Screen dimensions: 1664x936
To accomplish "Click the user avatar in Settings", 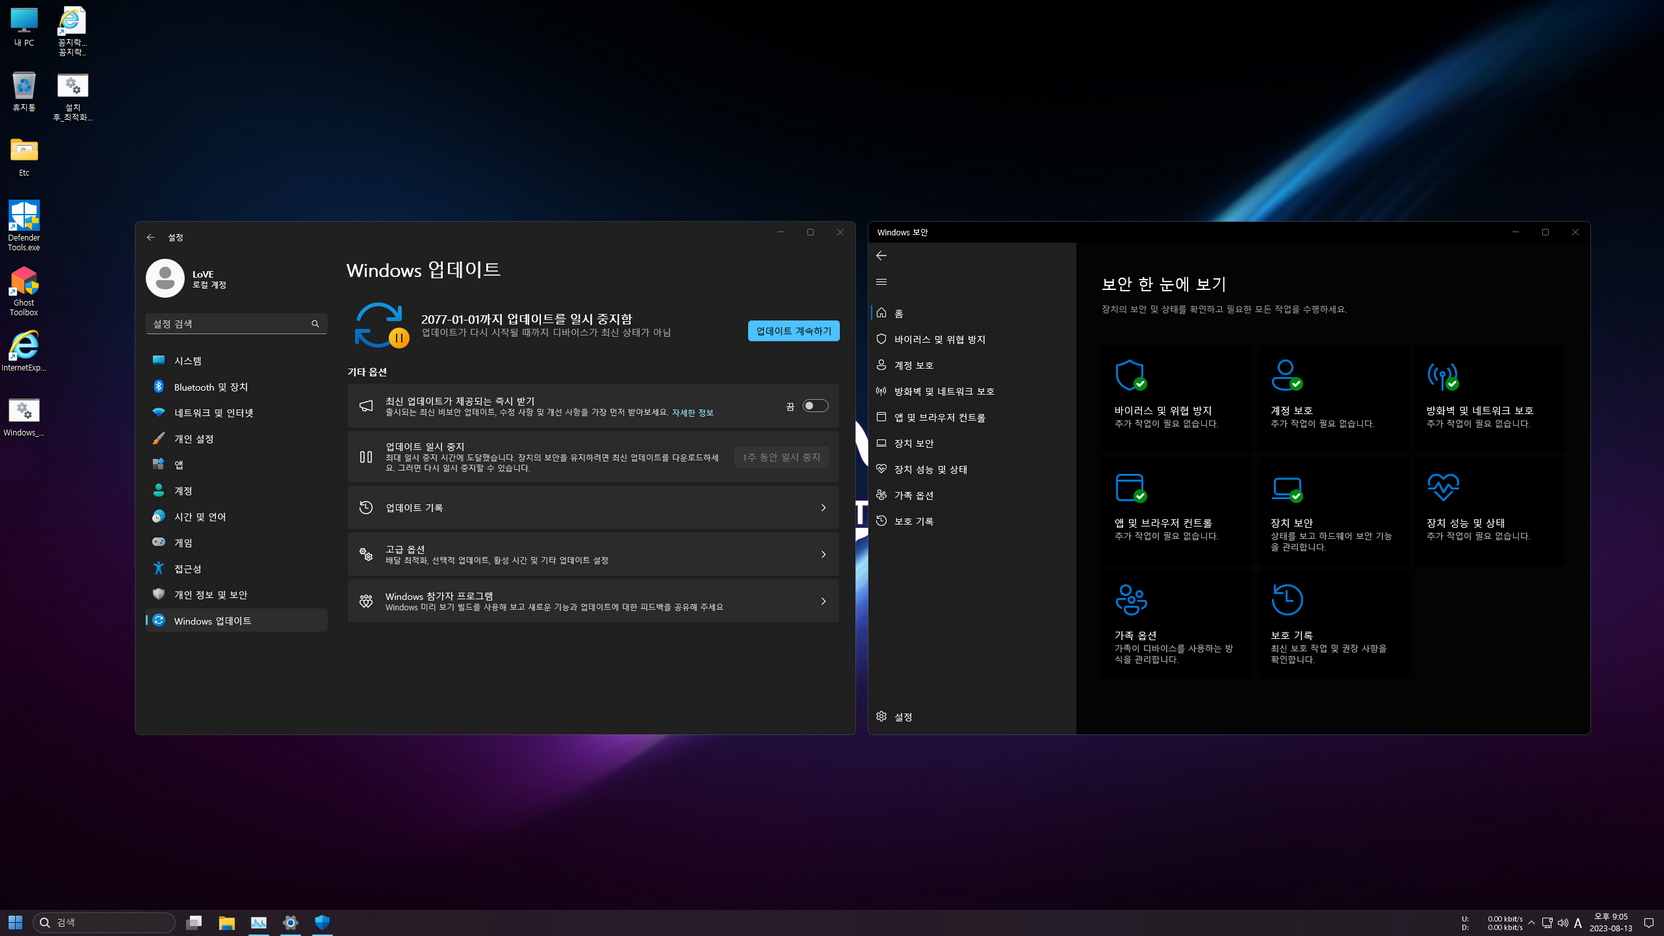I will 165,278.
